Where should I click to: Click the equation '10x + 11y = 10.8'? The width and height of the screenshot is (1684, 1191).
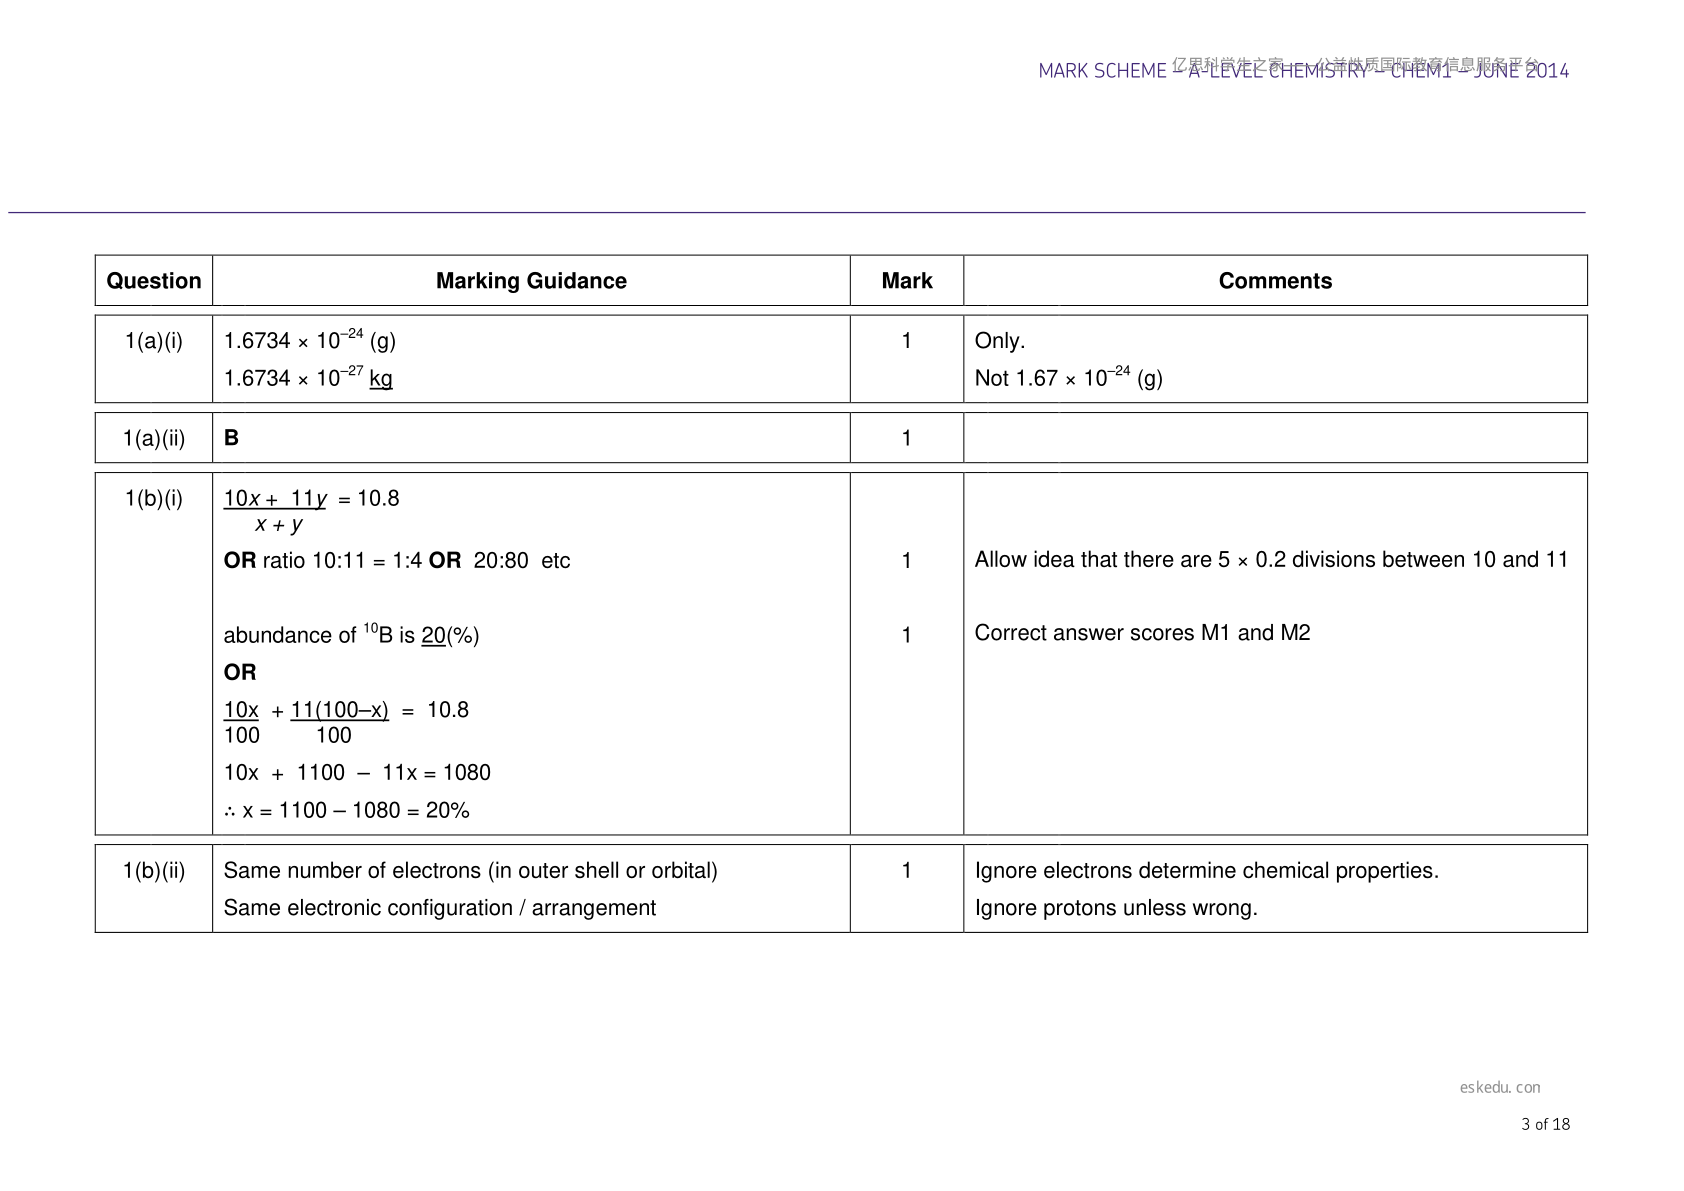click(x=312, y=498)
